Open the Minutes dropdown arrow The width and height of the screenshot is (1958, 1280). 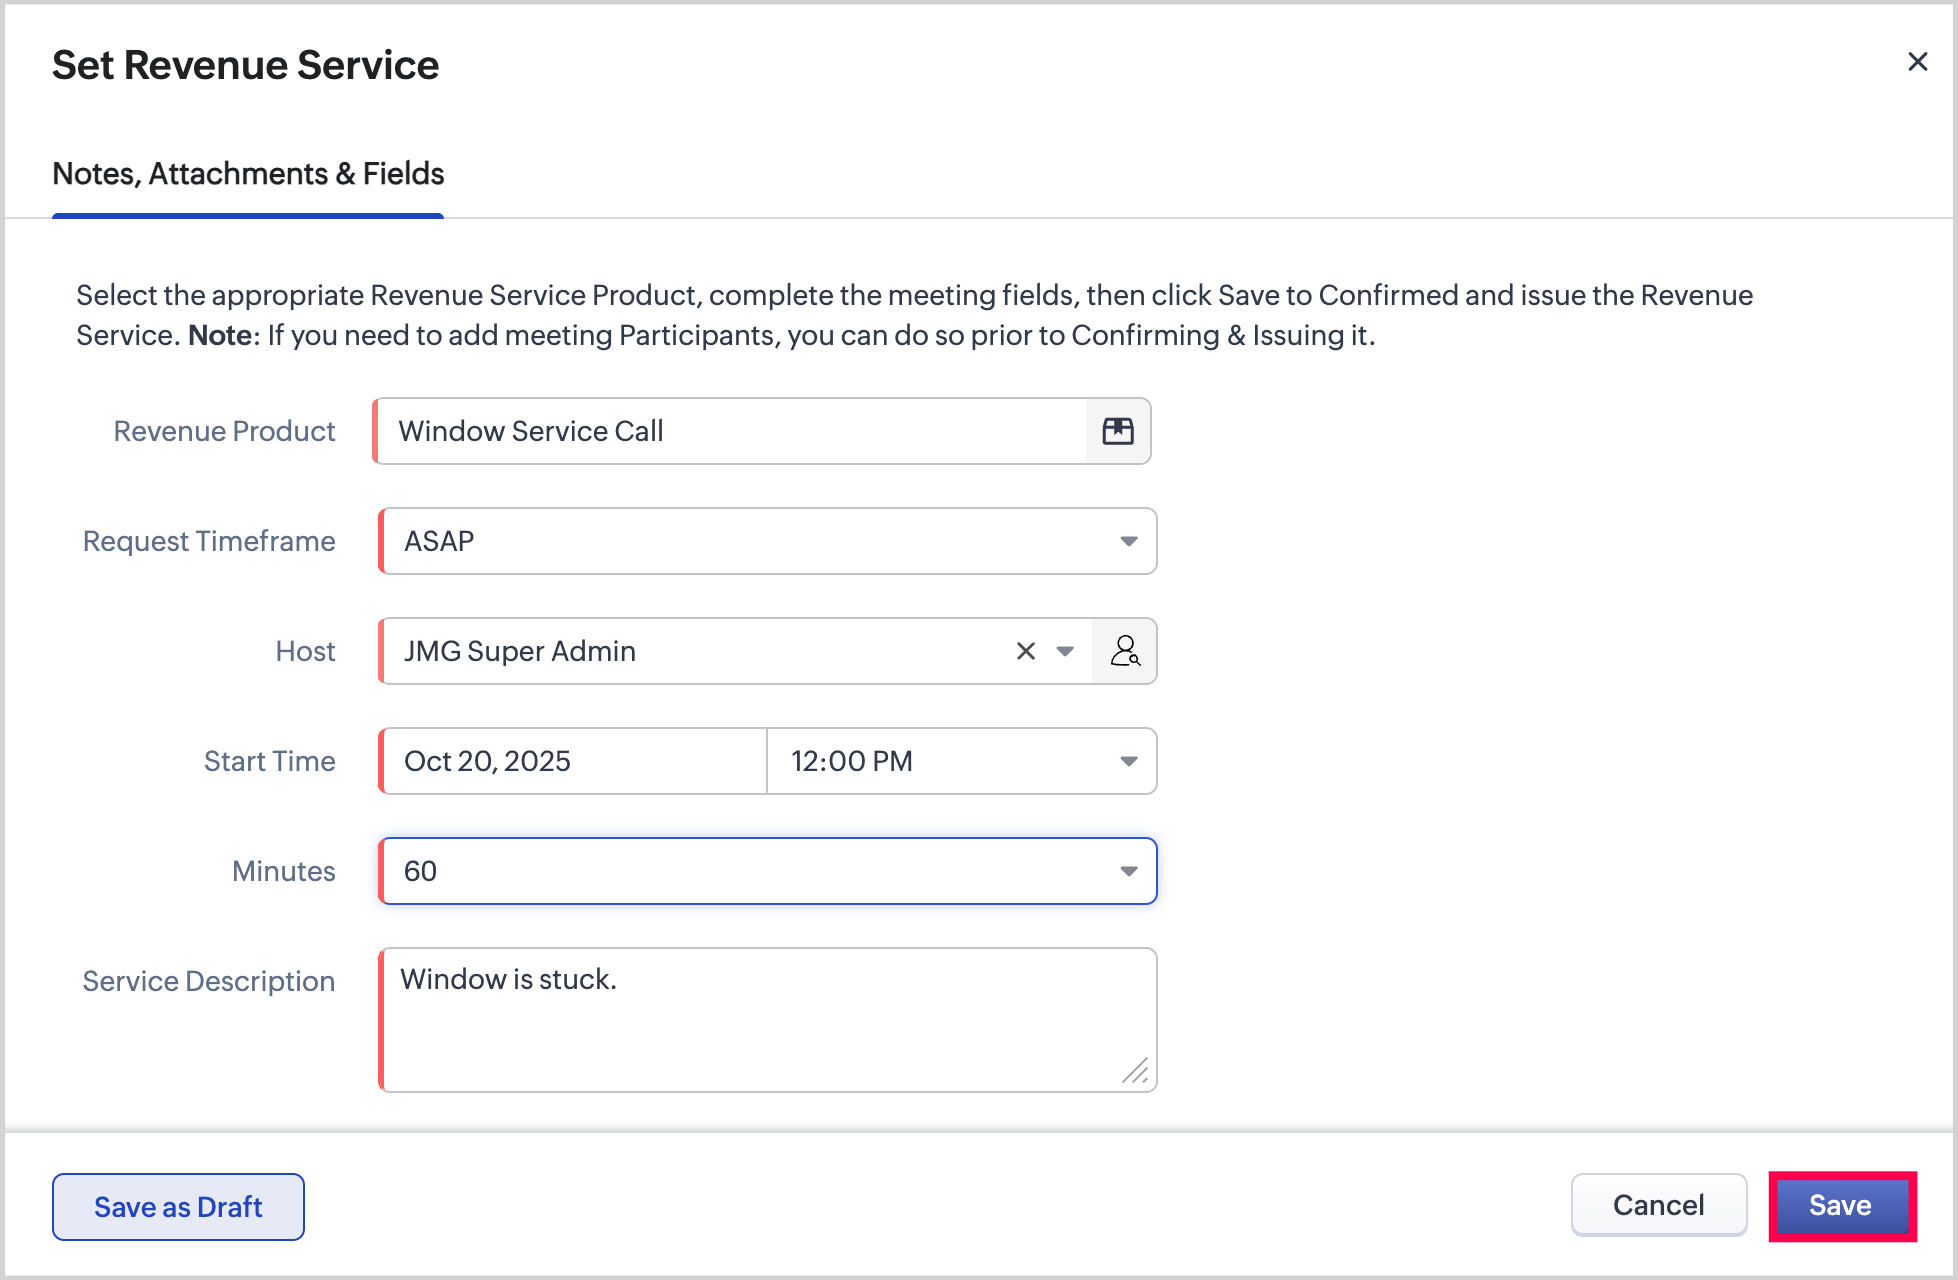1128,871
